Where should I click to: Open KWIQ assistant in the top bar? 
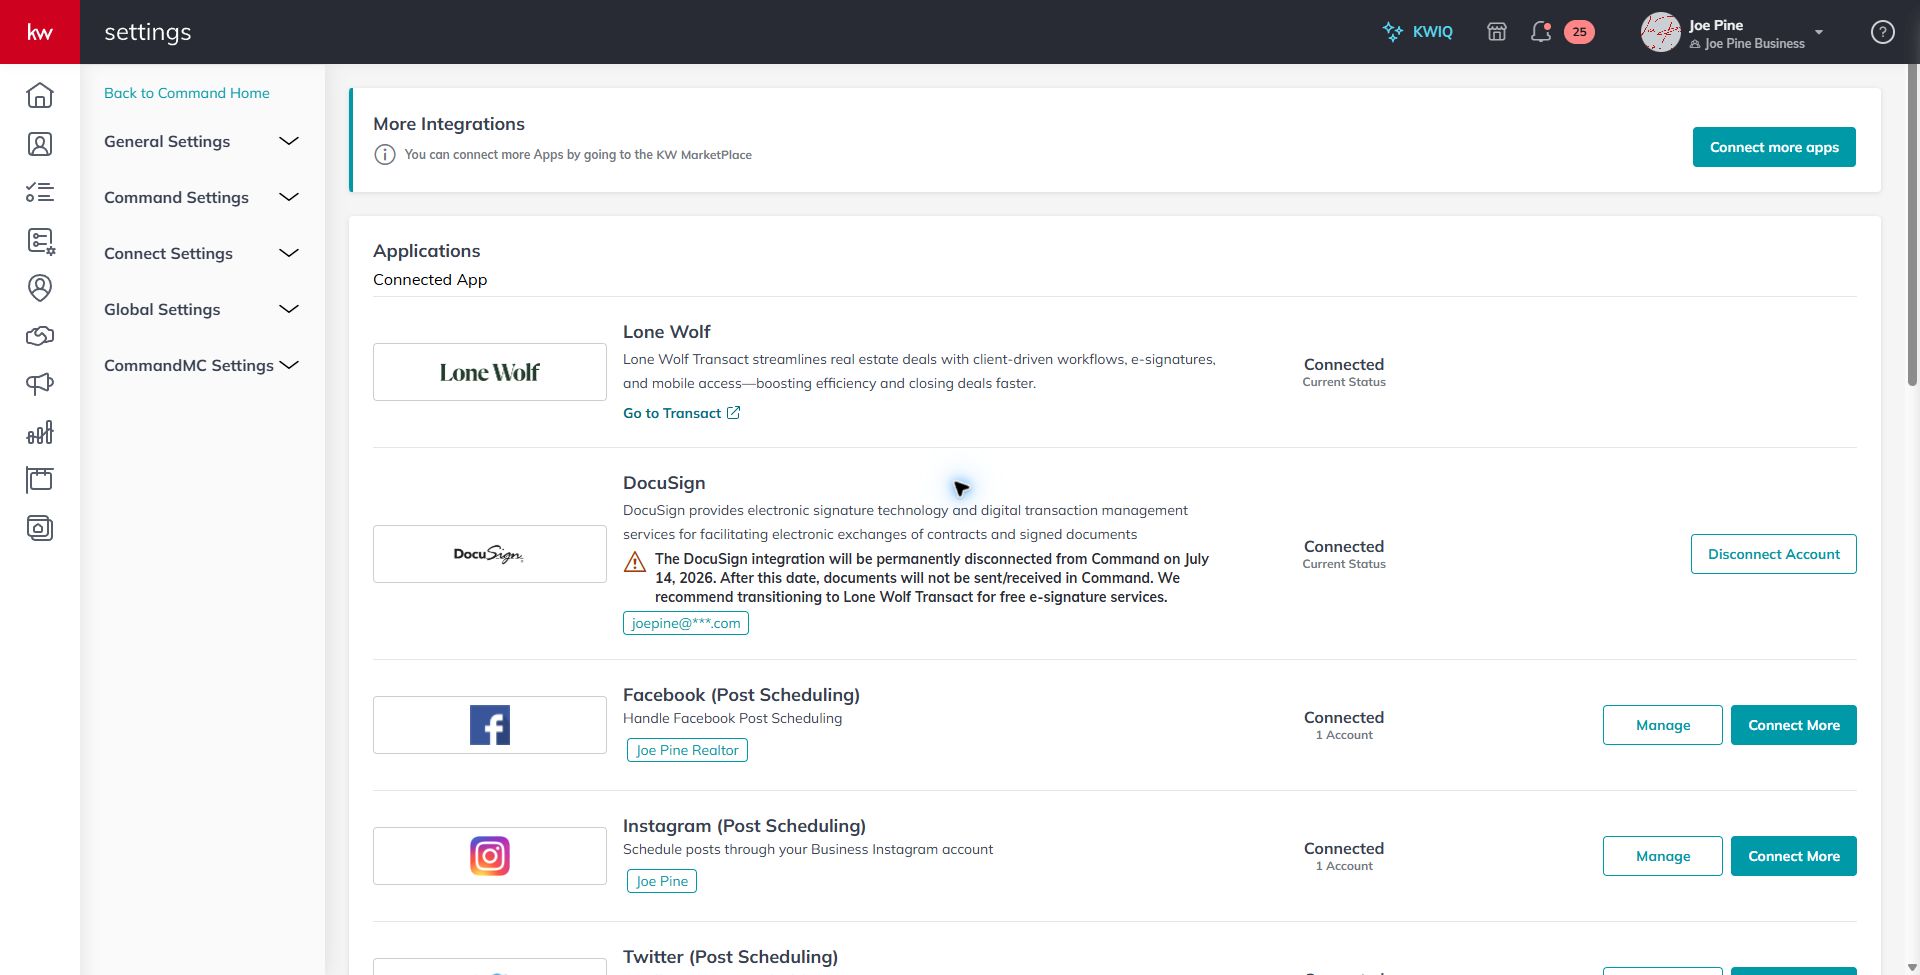coord(1417,32)
